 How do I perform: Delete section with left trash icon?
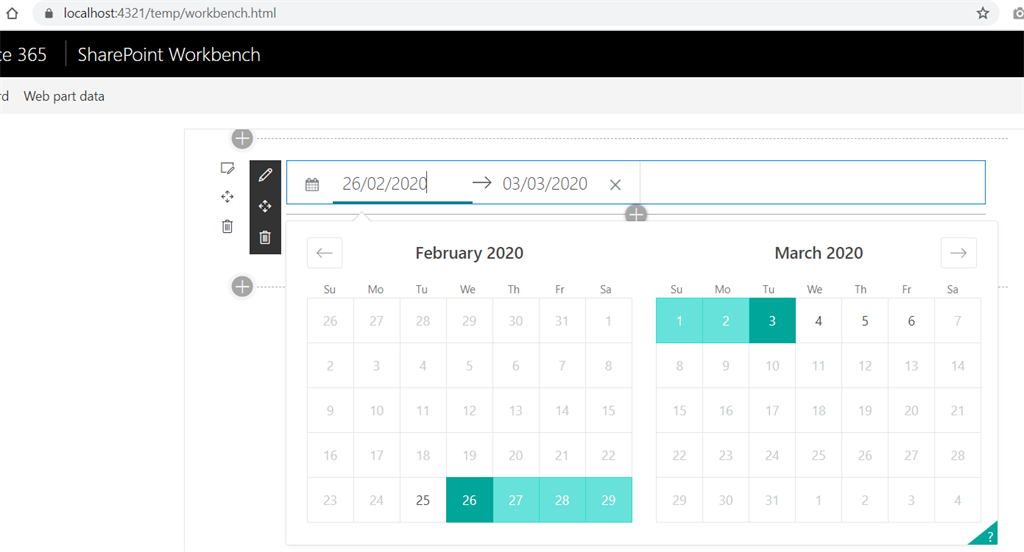227,227
